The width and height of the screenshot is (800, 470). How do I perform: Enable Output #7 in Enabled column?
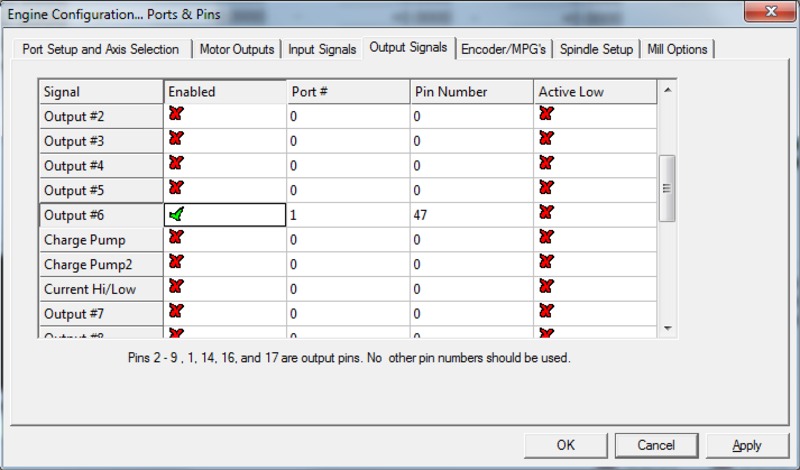(x=176, y=312)
